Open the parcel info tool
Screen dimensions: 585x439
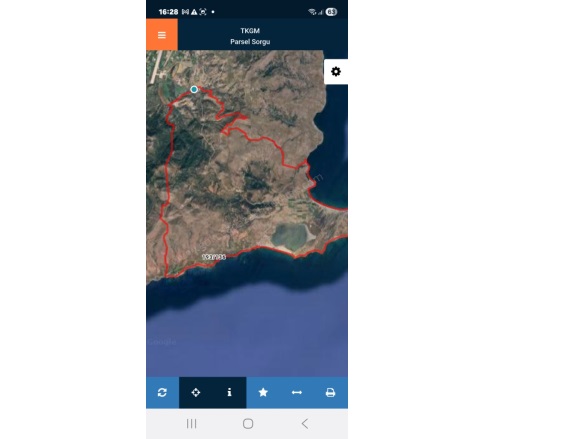point(229,392)
